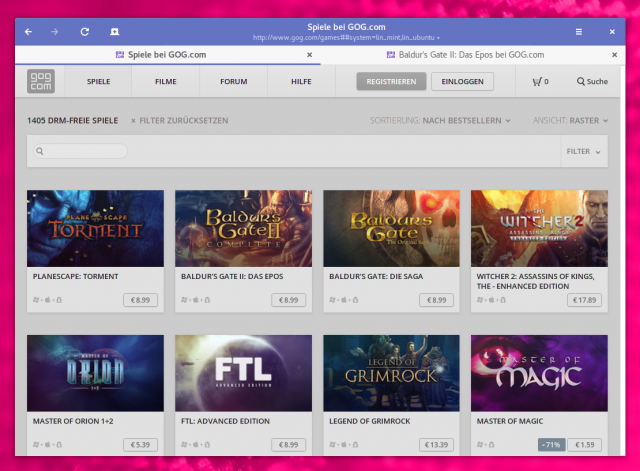The height and width of the screenshot is (471, 640).
Task: Click the €17.89 price button for Witcher 2
Action: point(584,300)
